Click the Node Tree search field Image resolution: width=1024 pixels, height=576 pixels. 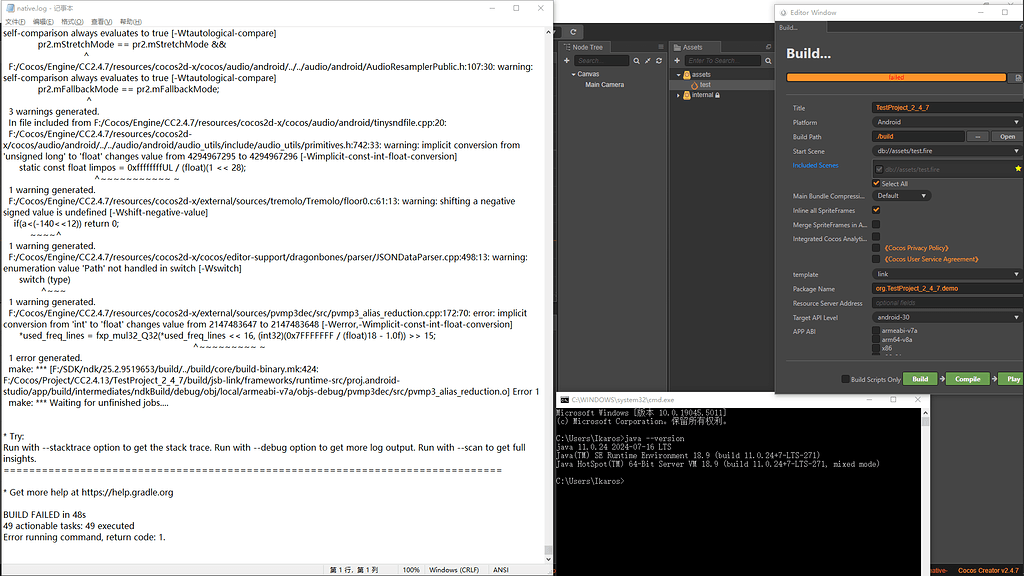click(x=601, y=61)
